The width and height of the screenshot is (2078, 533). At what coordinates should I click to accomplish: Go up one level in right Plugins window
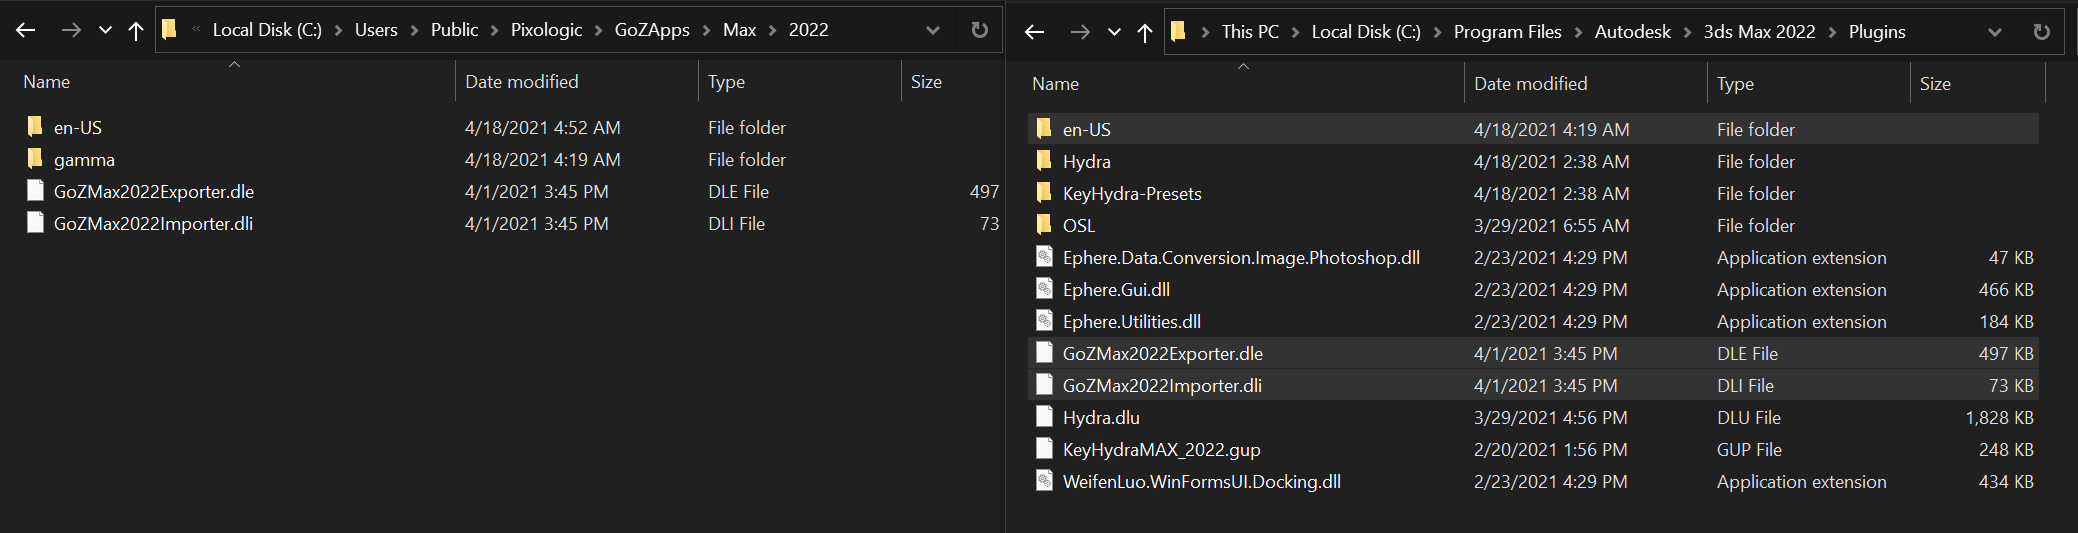coord(1145,33)
